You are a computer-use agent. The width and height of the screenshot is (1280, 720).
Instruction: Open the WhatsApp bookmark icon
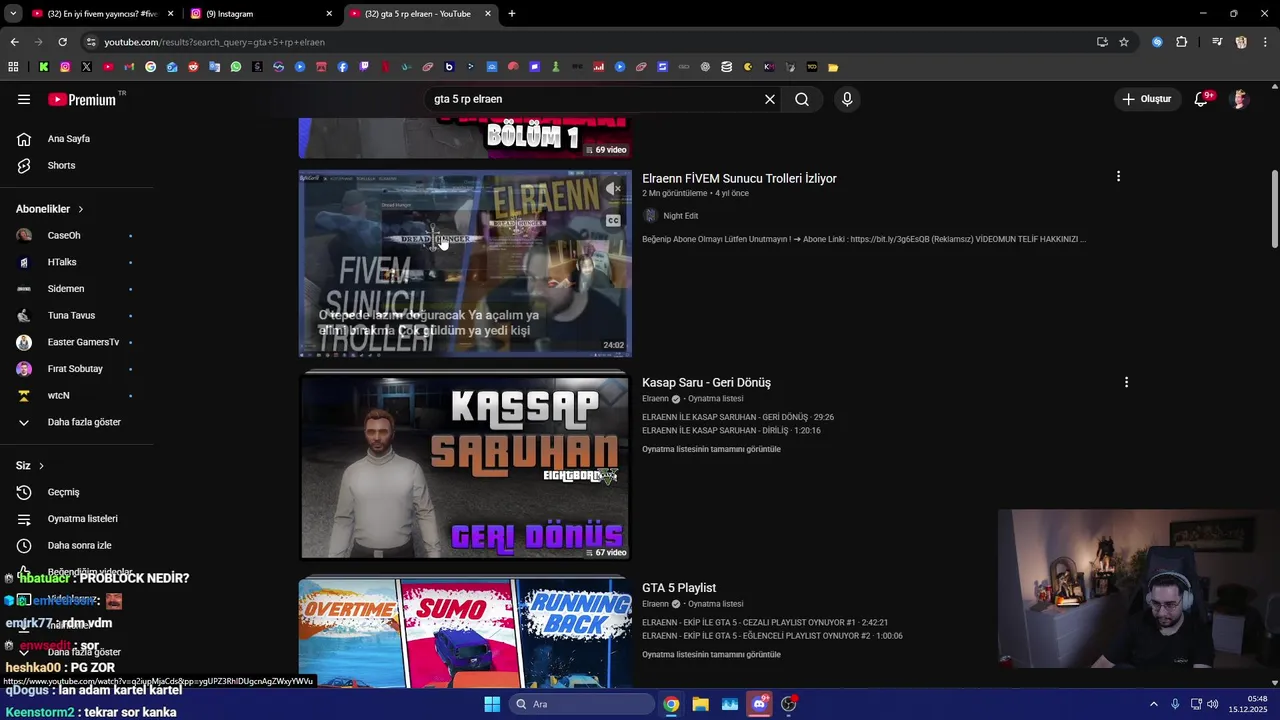[236, 67]
